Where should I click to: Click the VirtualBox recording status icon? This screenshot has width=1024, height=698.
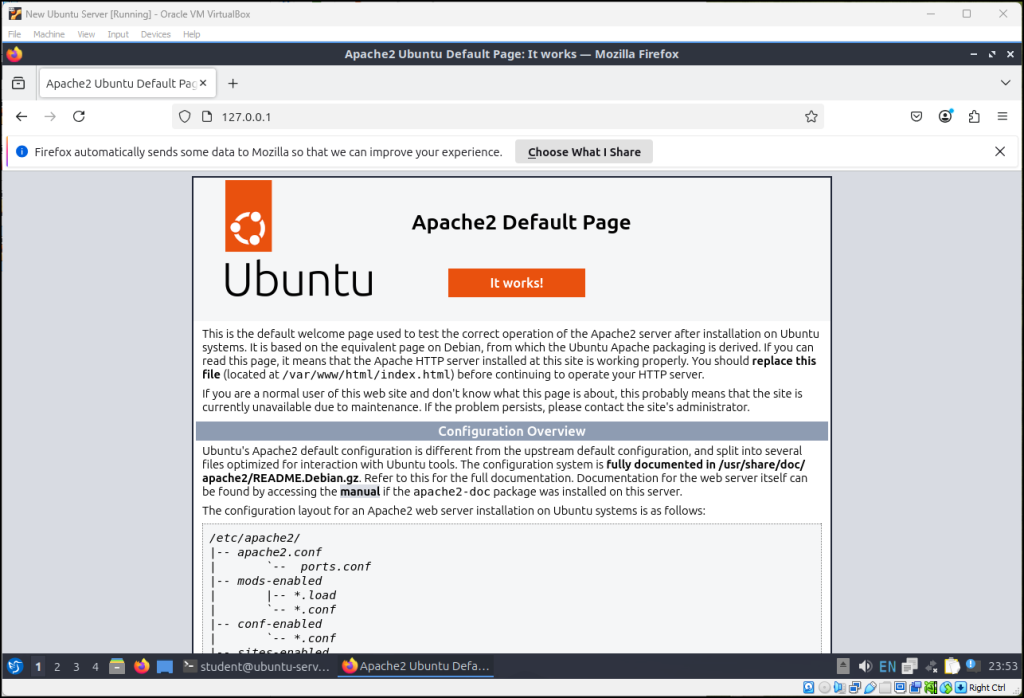click(915, 688)
